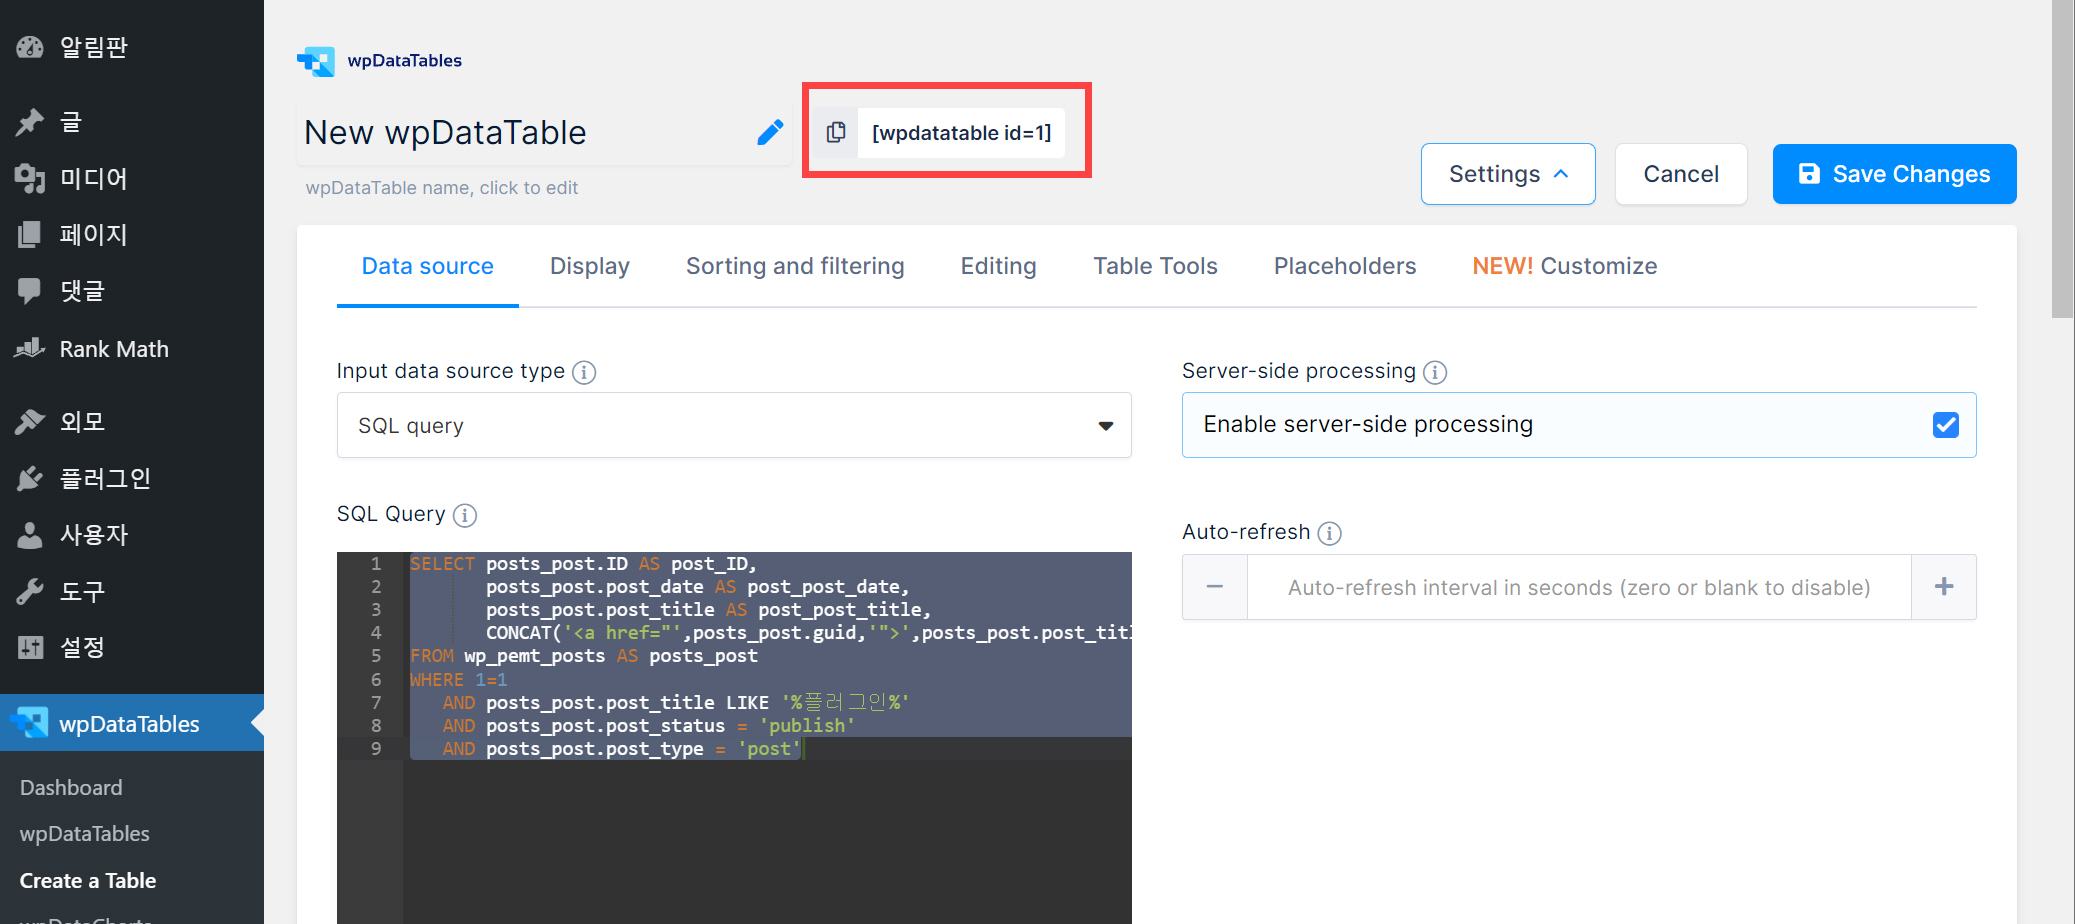Open the 설정 settings icon
2075x924 pixels.
pyautogui.click(x=30, y=648)
